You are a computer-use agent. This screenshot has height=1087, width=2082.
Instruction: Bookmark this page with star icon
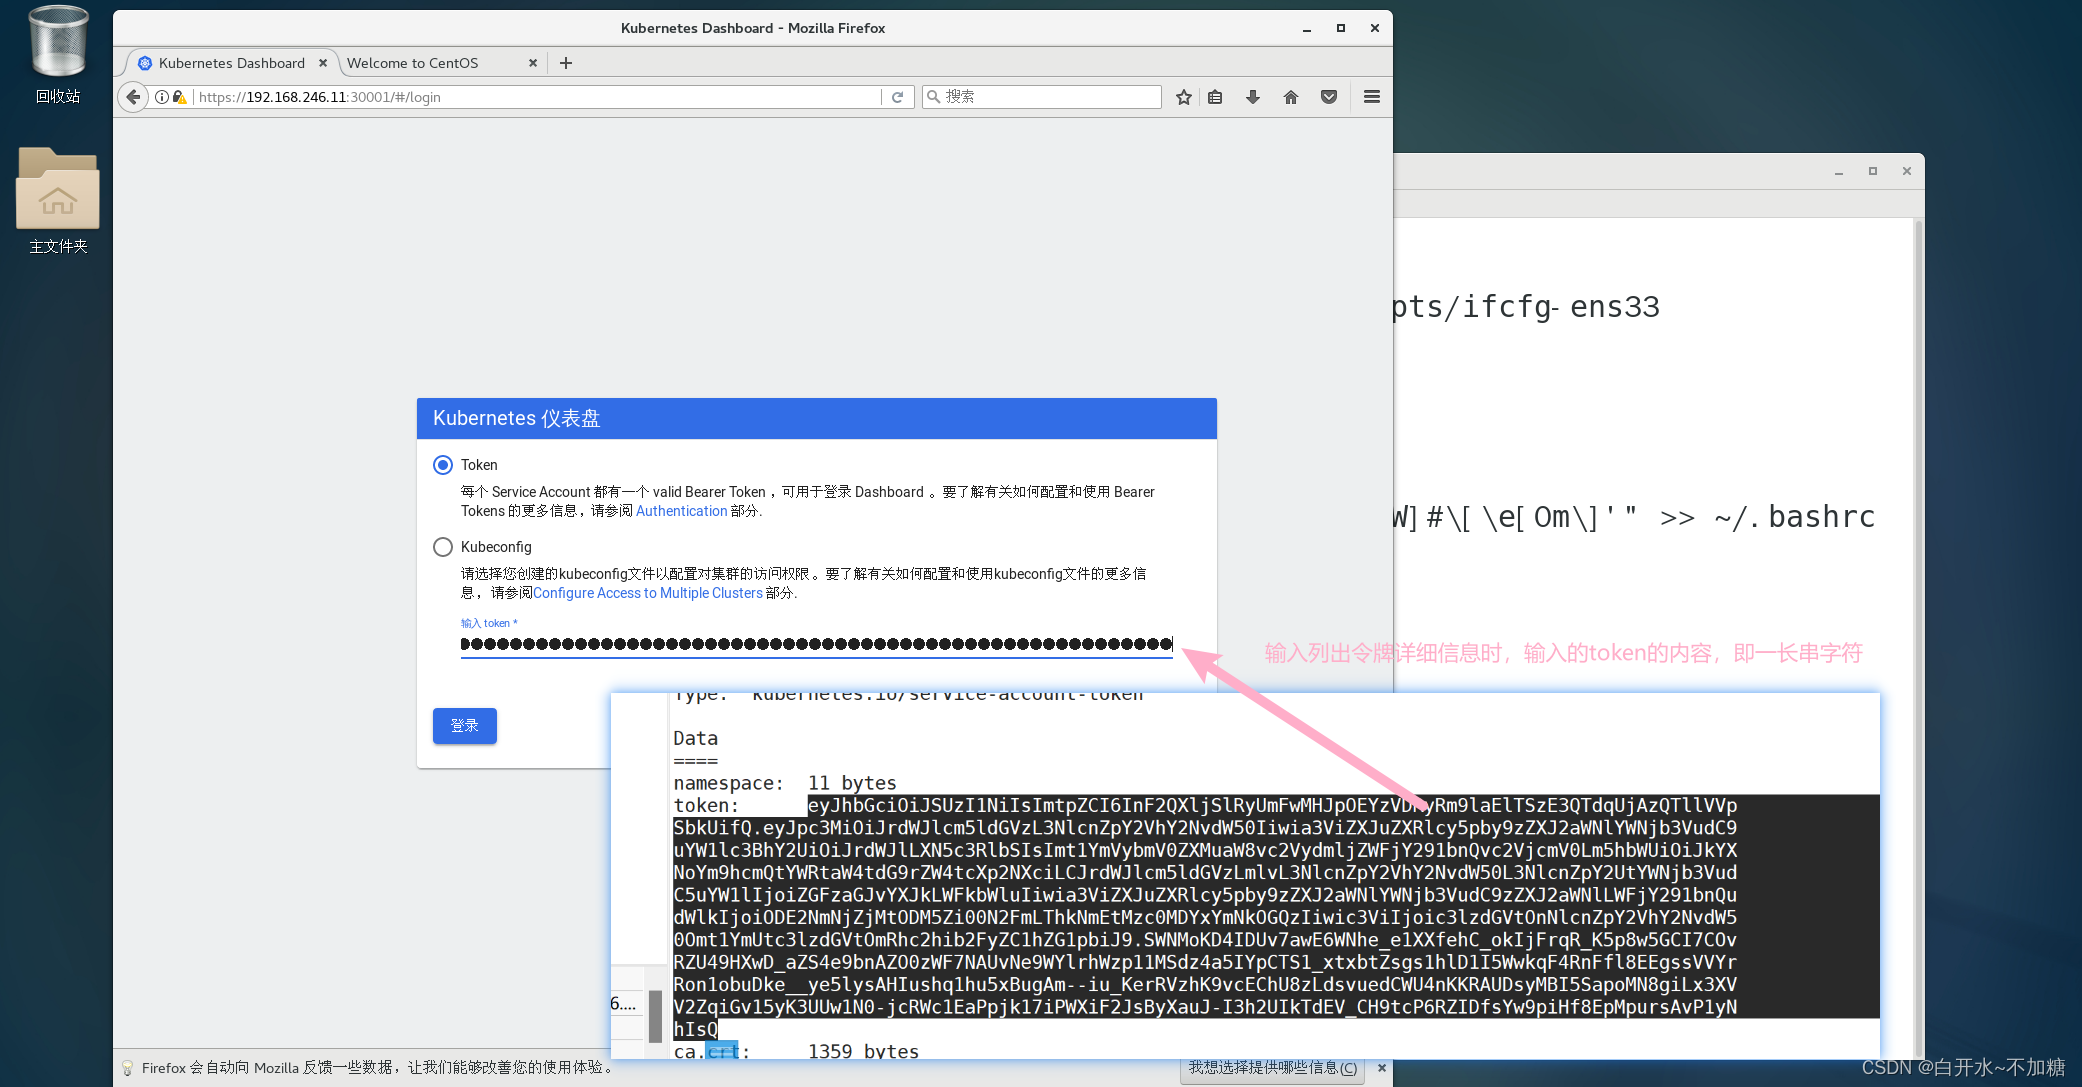(x=1184, y=97)
